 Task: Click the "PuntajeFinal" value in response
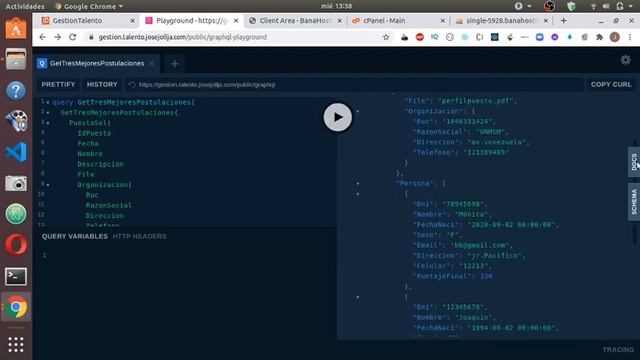tap(486, 276)
